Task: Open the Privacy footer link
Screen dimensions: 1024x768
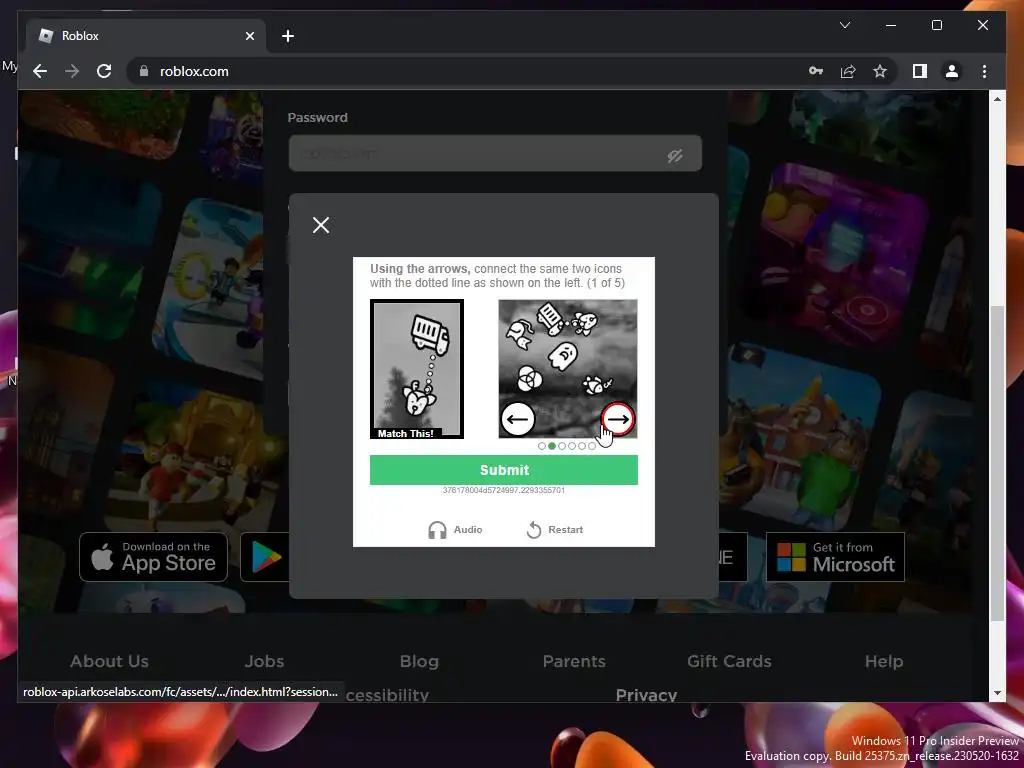Action: (x=646, y=695)
